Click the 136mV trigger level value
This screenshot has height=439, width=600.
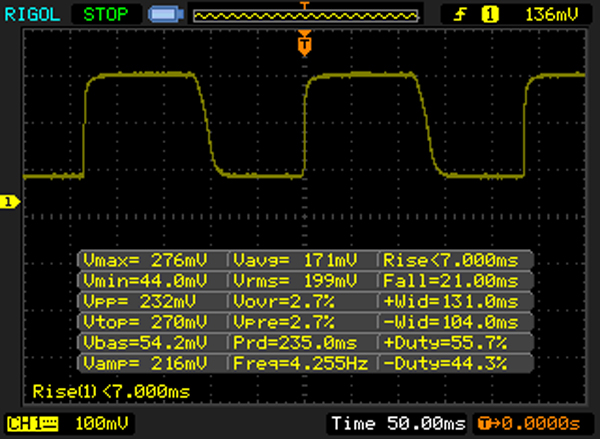pos(552,15)
